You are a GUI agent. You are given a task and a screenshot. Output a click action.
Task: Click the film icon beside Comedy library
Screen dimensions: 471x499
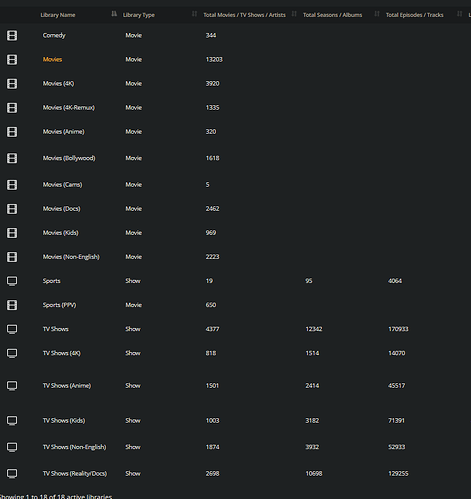pyautogui.click(x=12, y=35)
